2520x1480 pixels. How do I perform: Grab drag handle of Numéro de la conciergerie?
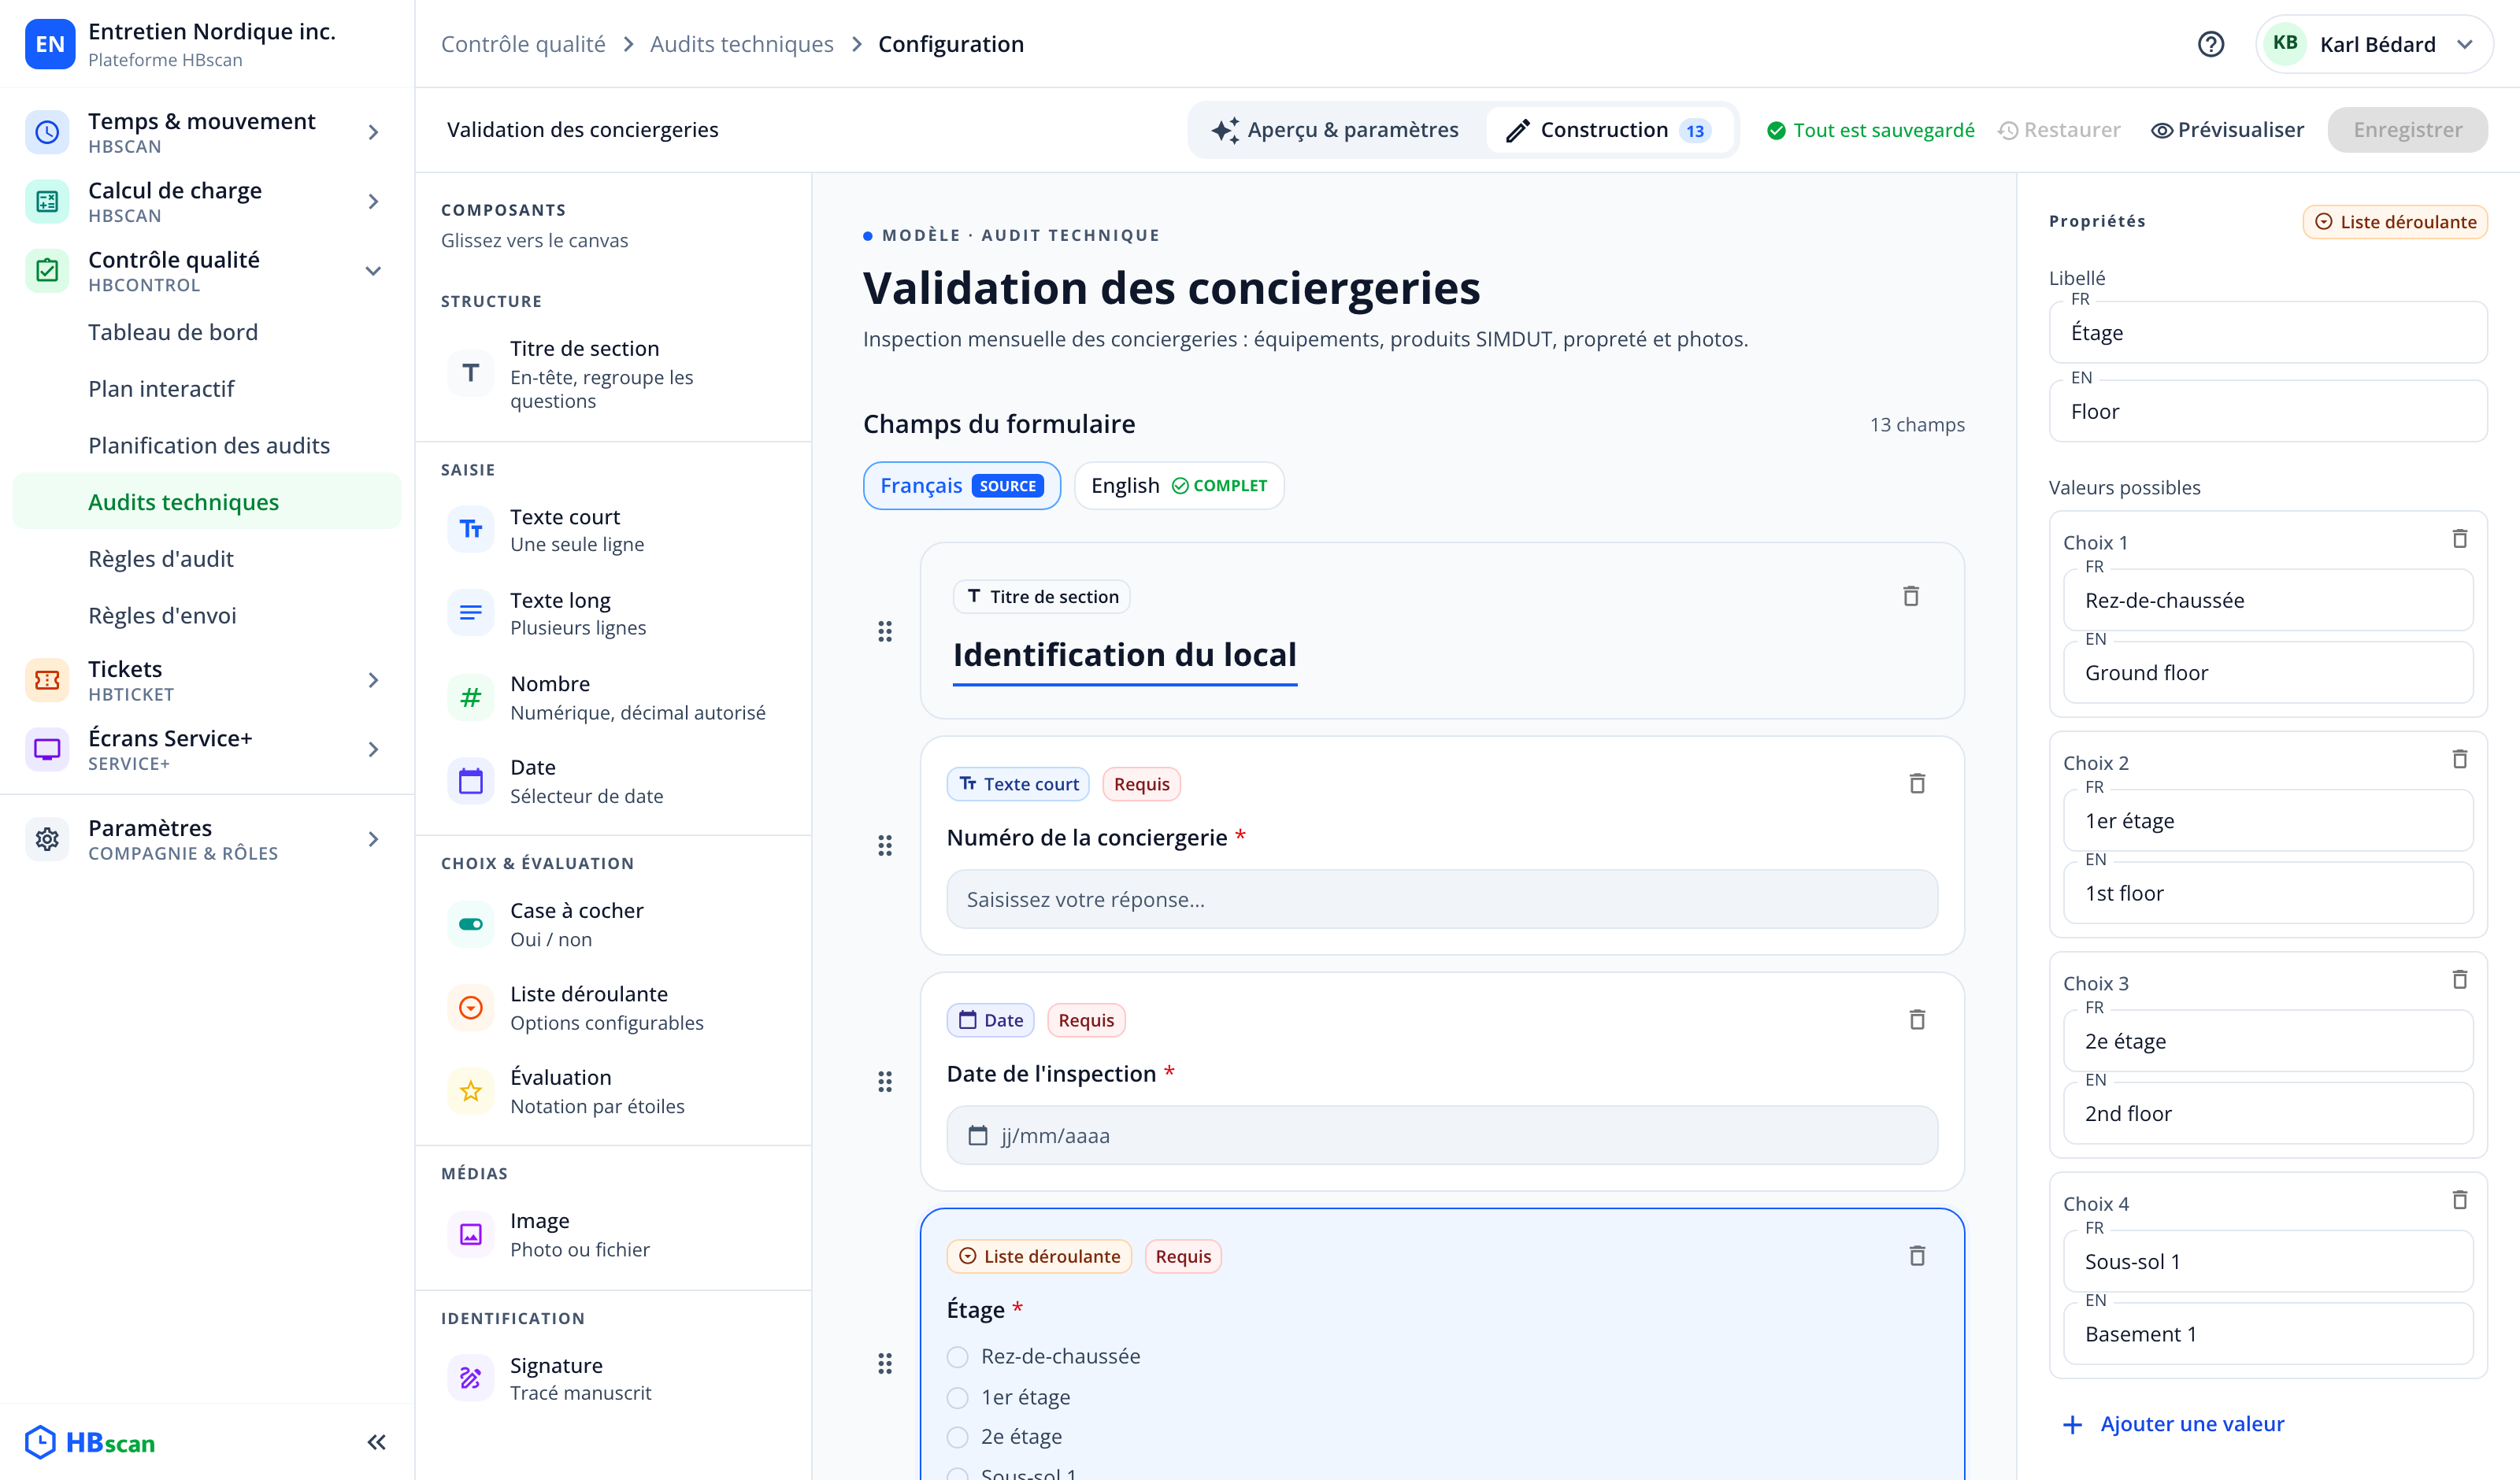pos(884,846)
